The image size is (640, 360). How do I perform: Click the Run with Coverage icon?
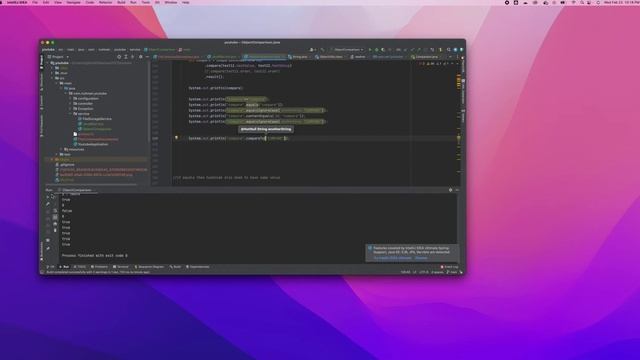pos(383,50)
